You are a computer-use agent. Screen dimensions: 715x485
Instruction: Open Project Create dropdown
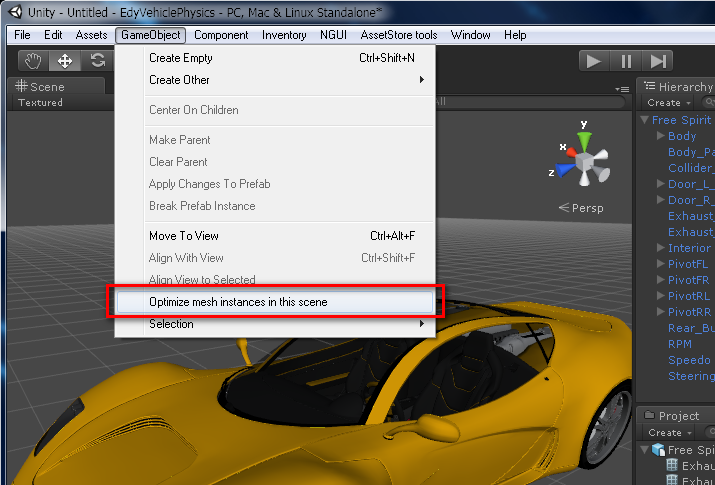[x=669, y=433]
